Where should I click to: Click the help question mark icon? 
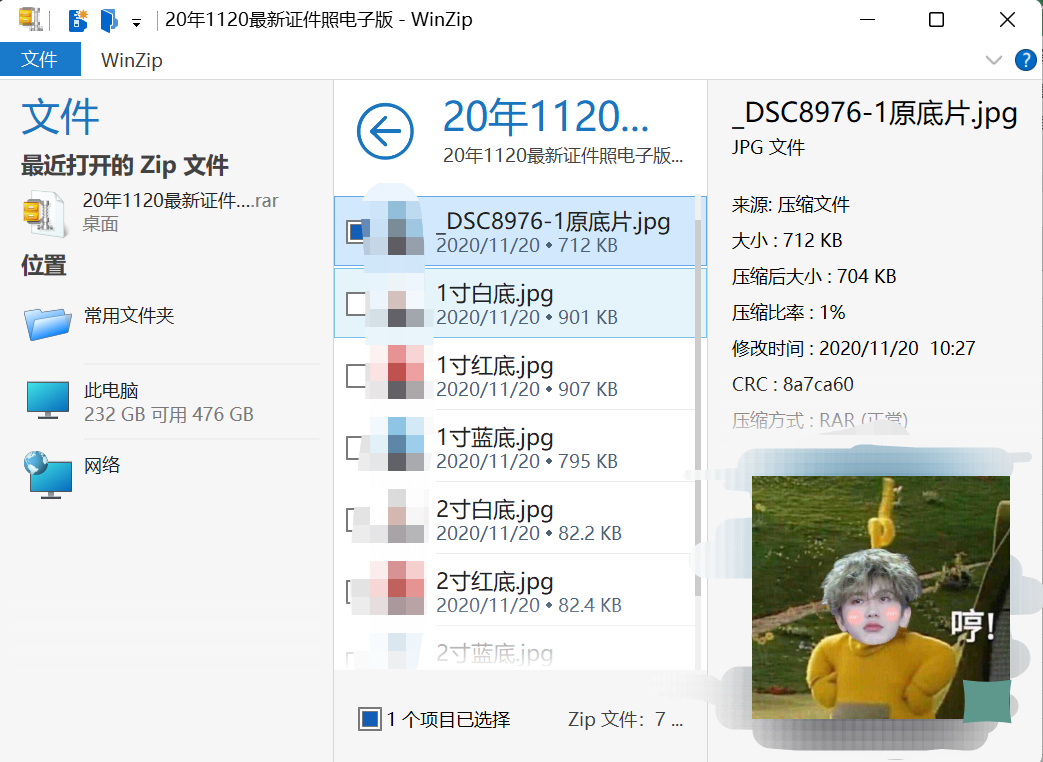click(1026, 59)
